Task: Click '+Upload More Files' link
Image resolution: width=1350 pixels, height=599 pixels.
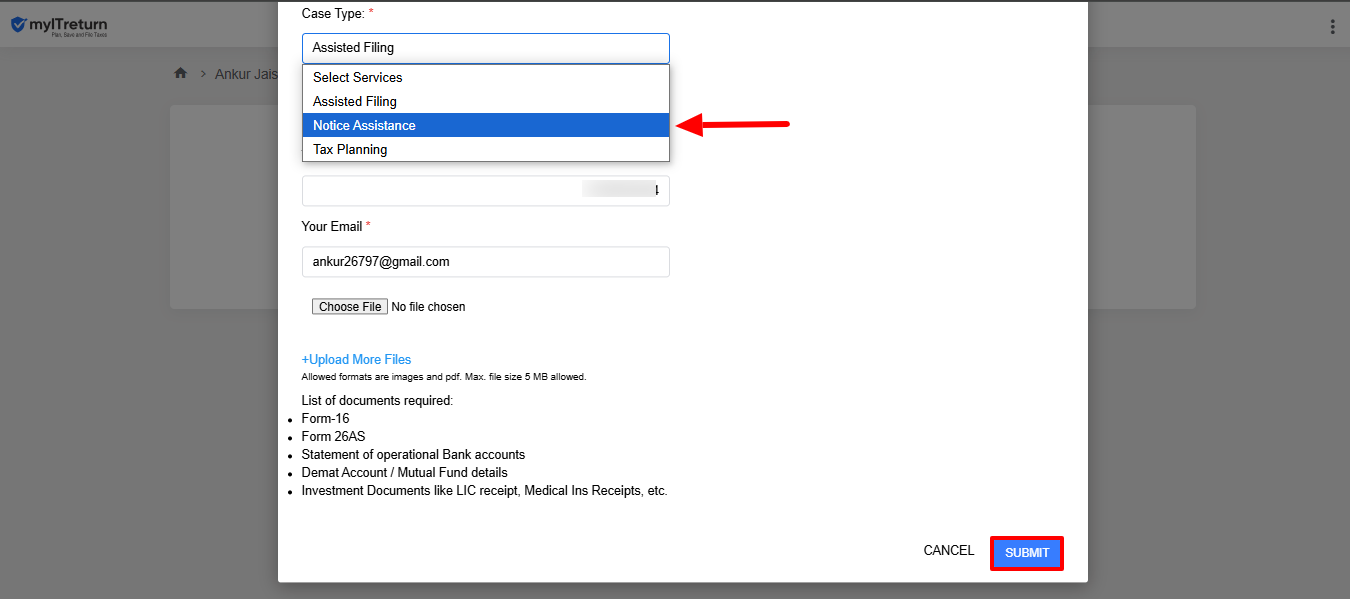Action: 356,359
